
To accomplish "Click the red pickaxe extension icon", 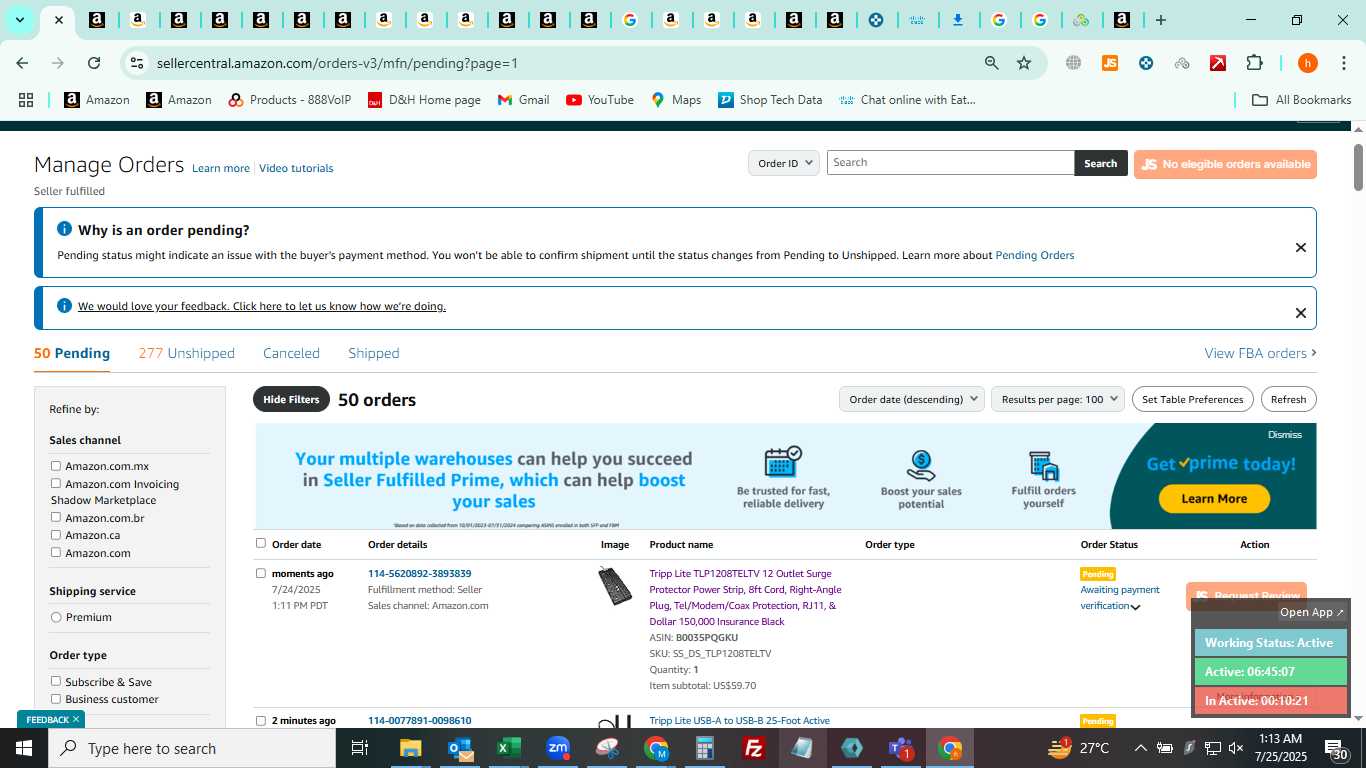I will (1218, 63).
